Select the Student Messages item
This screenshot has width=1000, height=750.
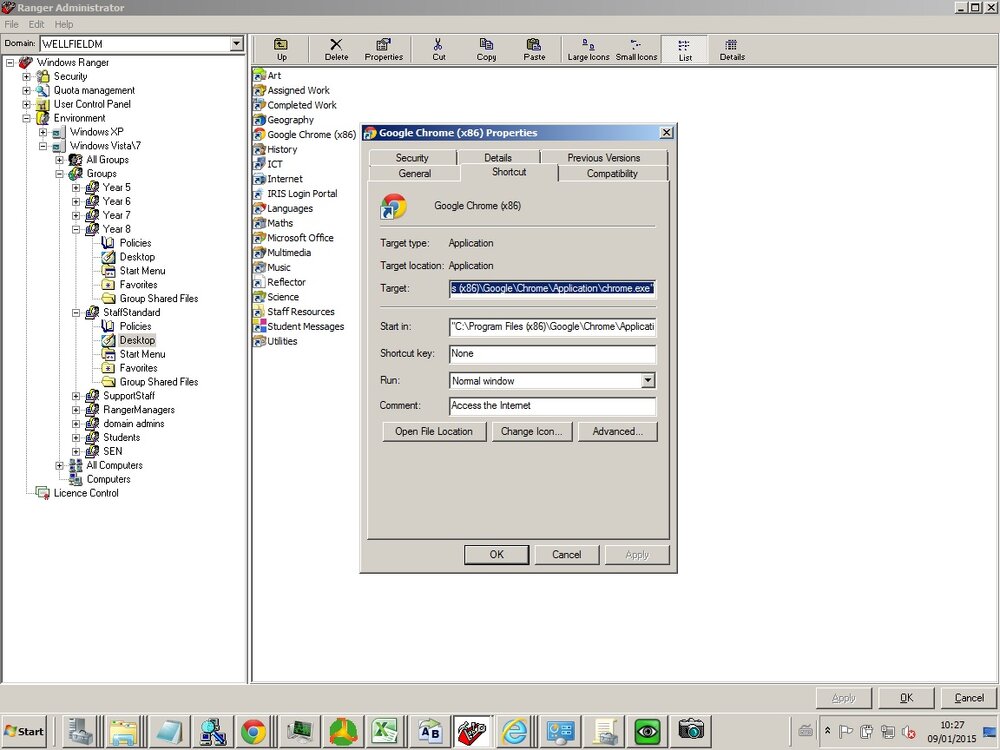click(298, 327)
